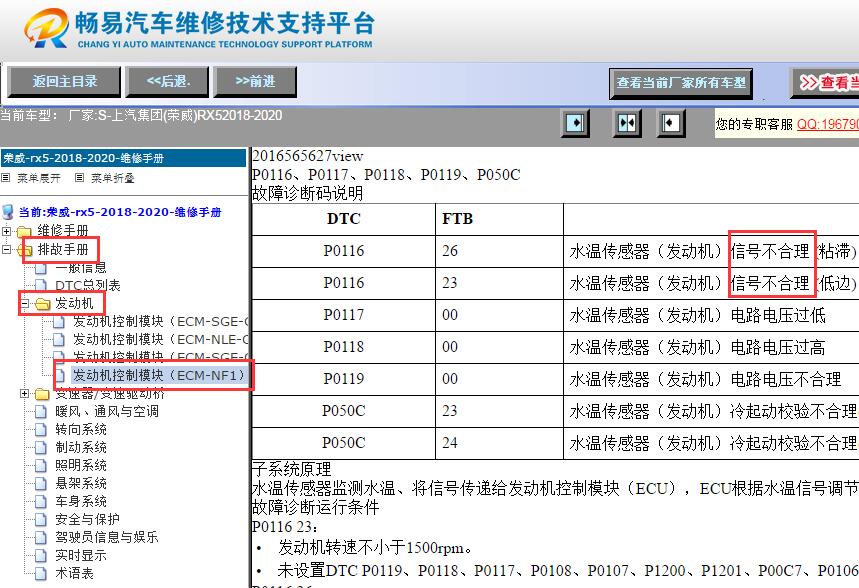Go back with <<后退 button
The height and width of the screenshot is (588, 859).
point(168,82)
